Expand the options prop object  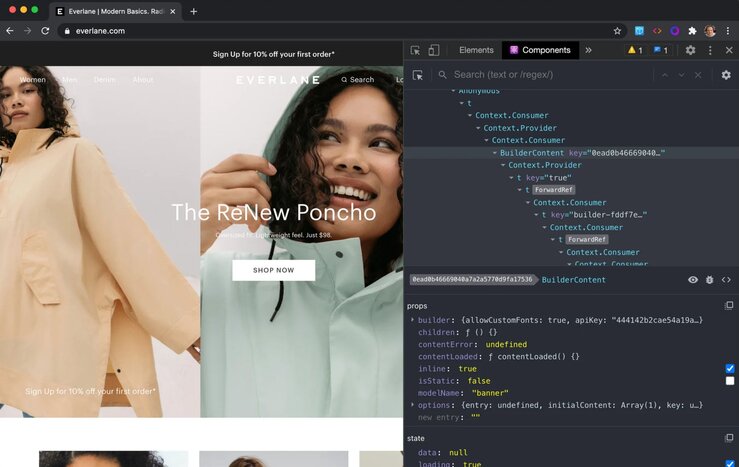[412, 405]
